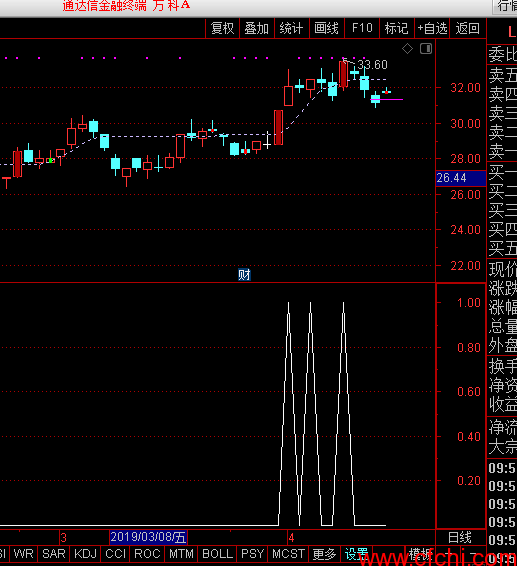The image size is (517, 566).
Task: Select the 2019/03/08 date label on the timeline
Action: [x=148, y=537]
